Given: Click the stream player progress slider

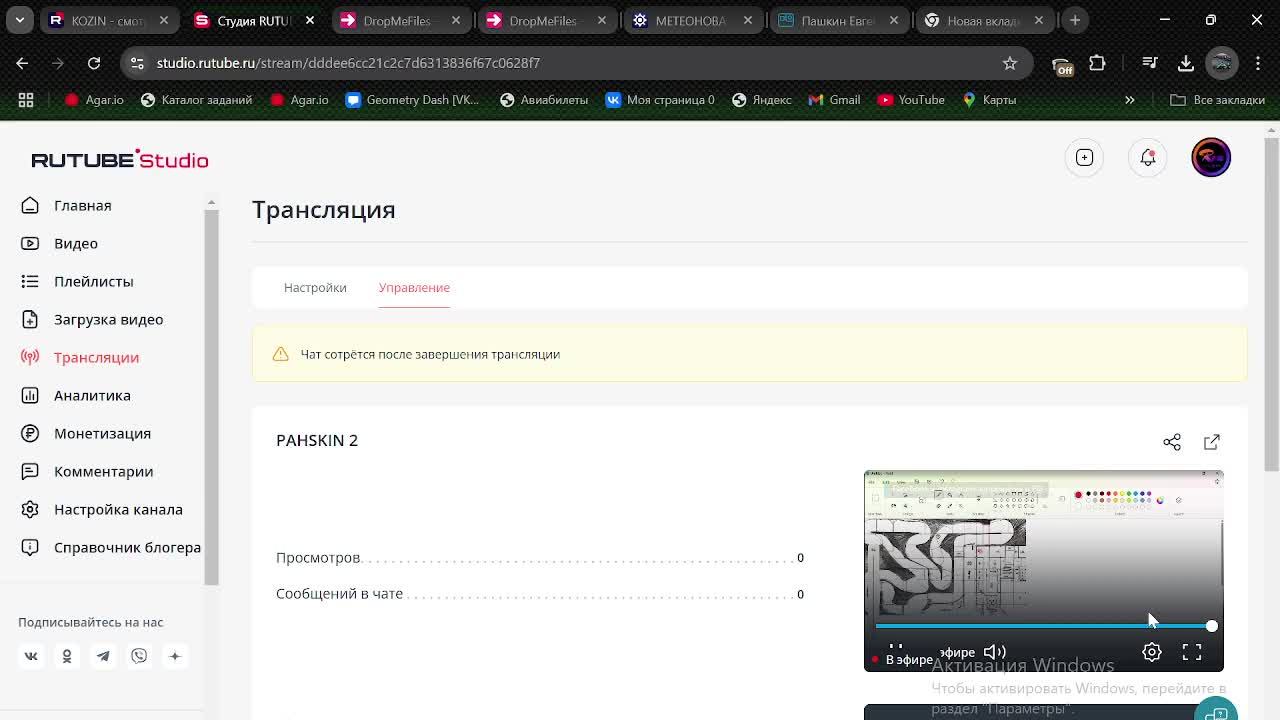Looking at the screenshot, I should pyautogui.click(x=1043, y=626).
